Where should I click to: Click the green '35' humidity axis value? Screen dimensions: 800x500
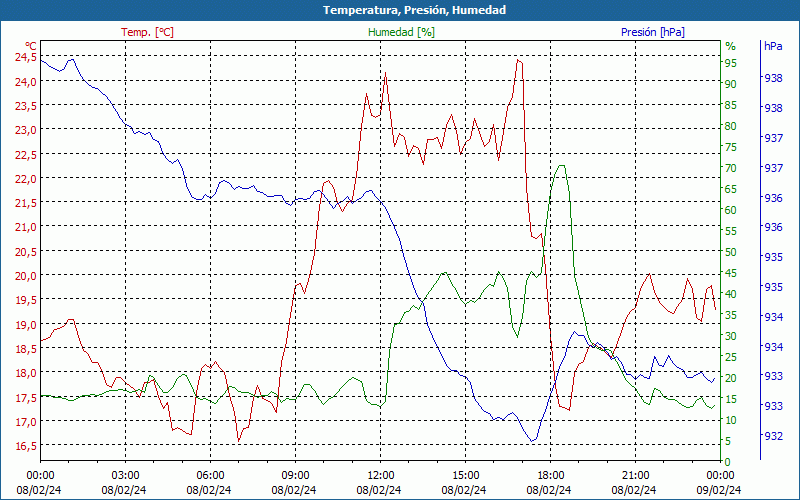pyautogui.click(x=731, y=315)
